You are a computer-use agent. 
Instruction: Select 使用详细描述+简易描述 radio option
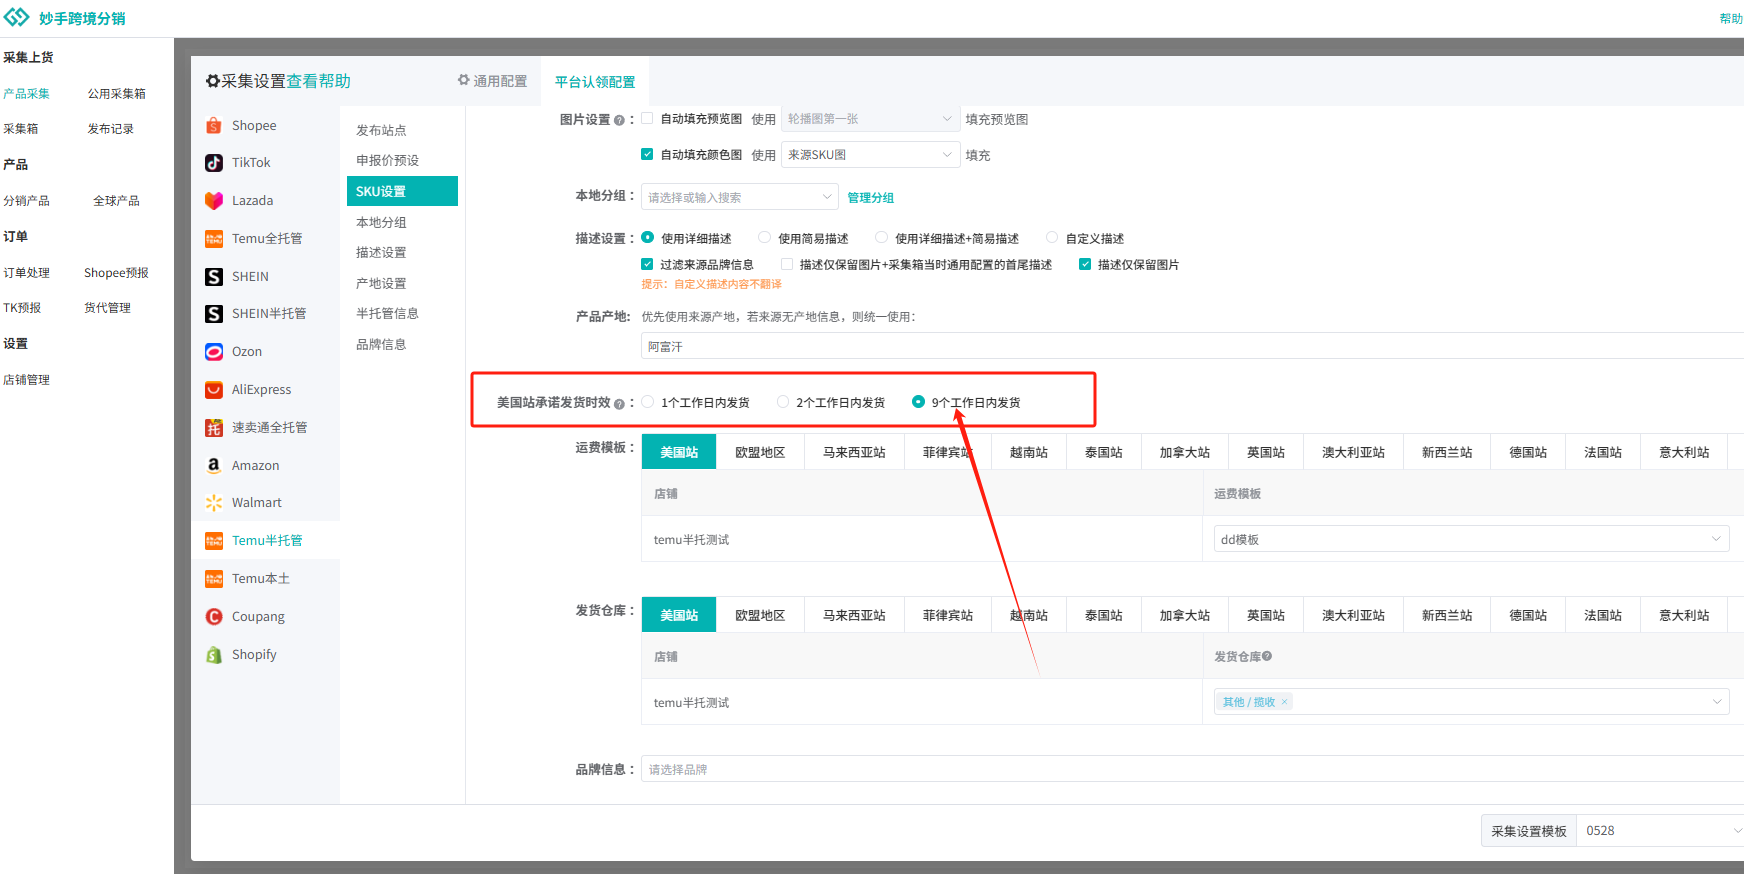click(882, 237)
